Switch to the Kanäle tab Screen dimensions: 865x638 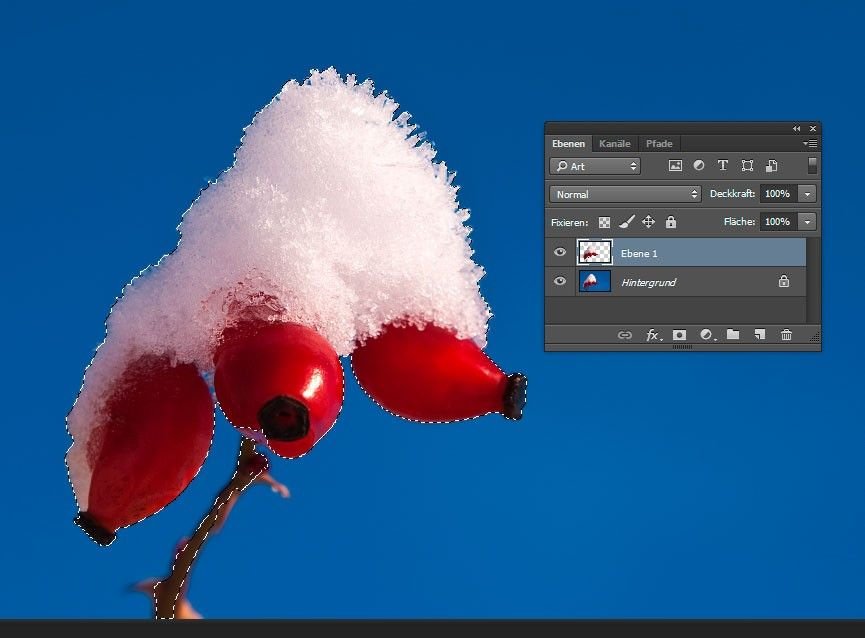click(615, 143)
